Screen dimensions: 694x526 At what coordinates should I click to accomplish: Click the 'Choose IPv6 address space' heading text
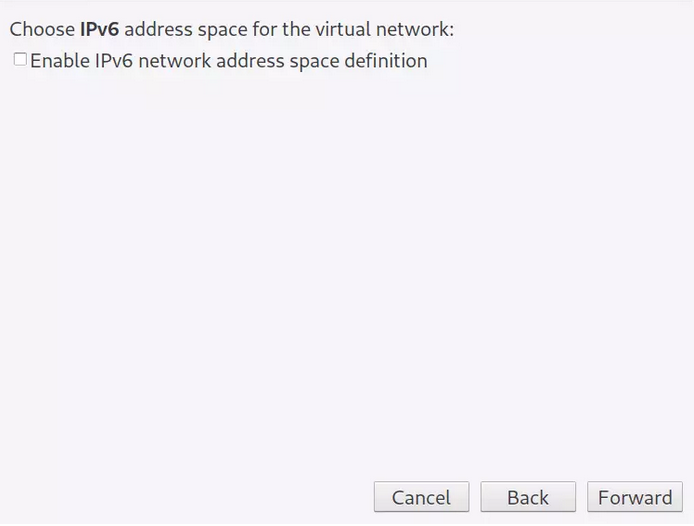click(x=231, y=30)
